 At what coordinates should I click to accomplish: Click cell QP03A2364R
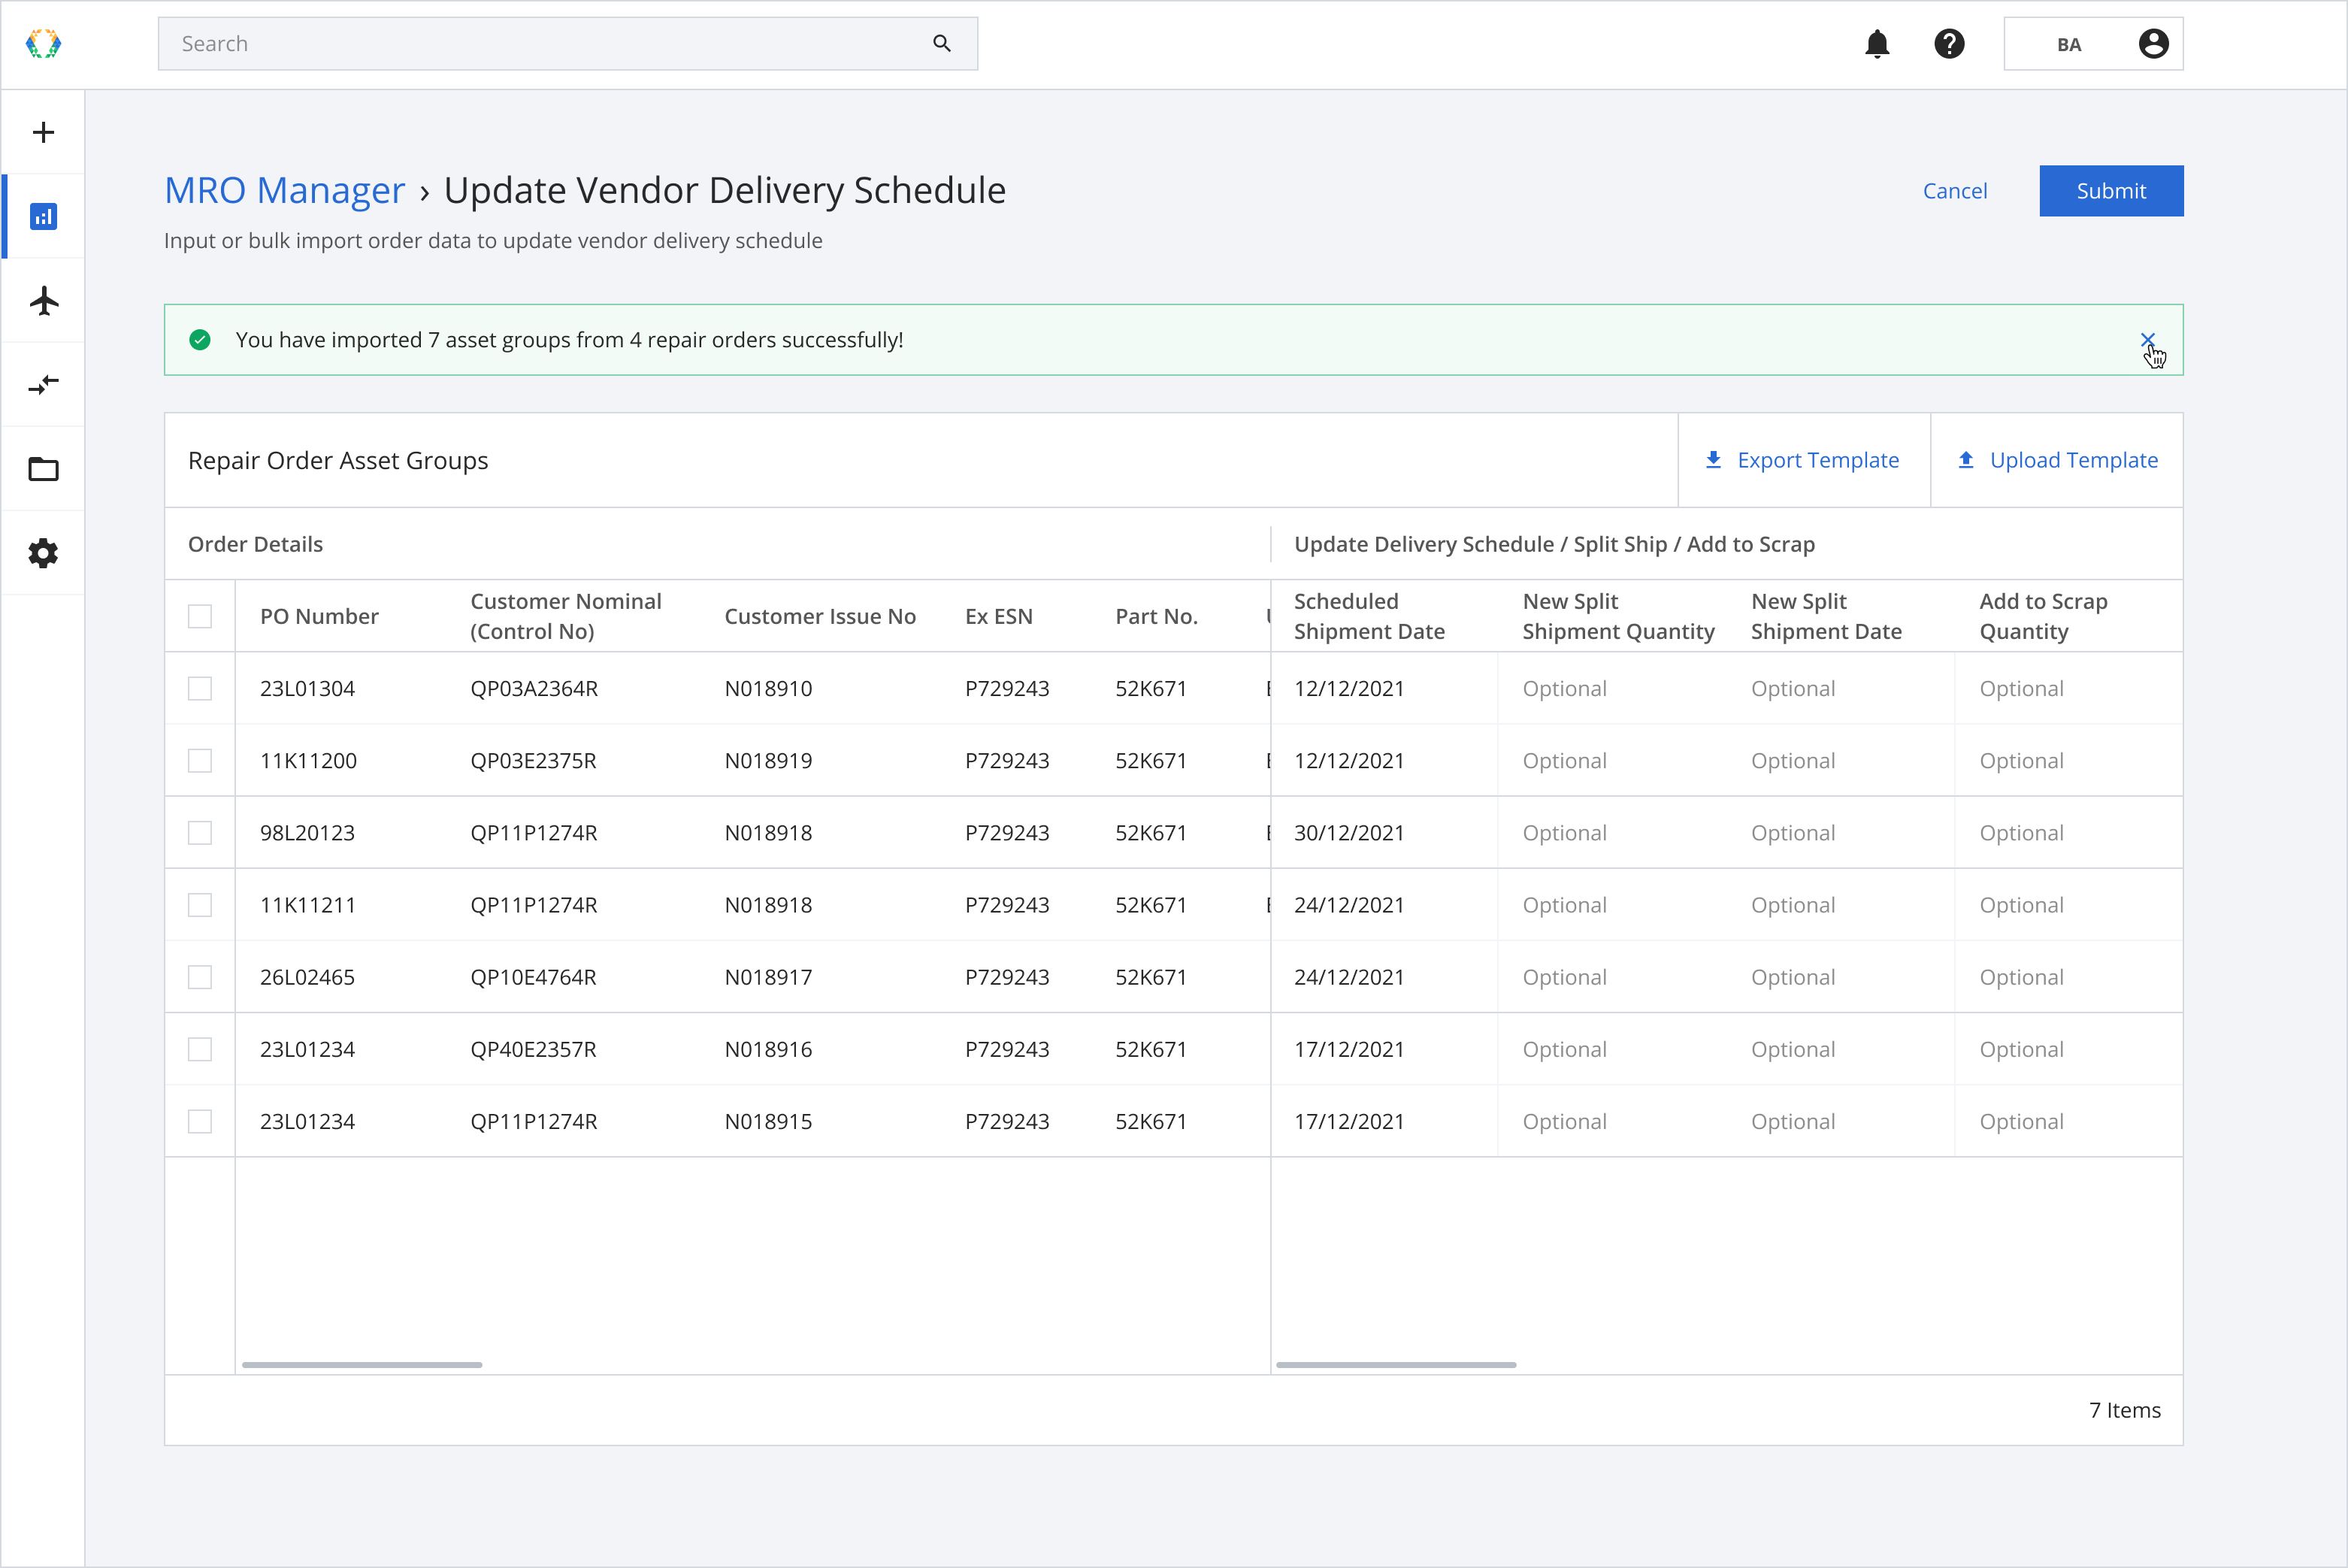pyautogui.click(x=534, y=688)
